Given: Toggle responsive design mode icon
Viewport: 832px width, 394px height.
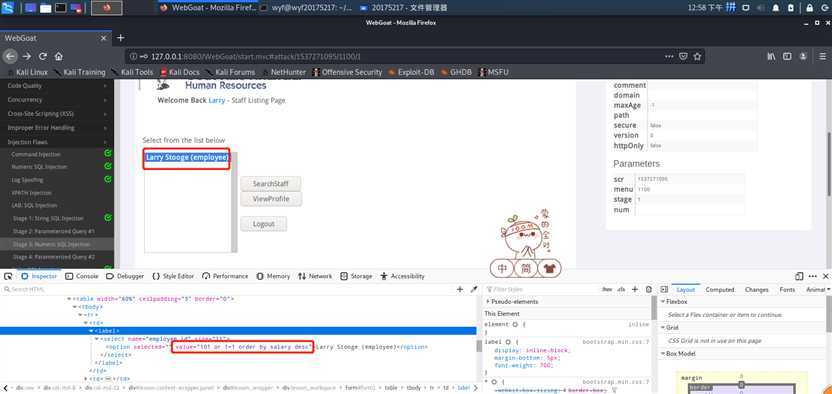Looking at the screenshot, I should (799, 276).
